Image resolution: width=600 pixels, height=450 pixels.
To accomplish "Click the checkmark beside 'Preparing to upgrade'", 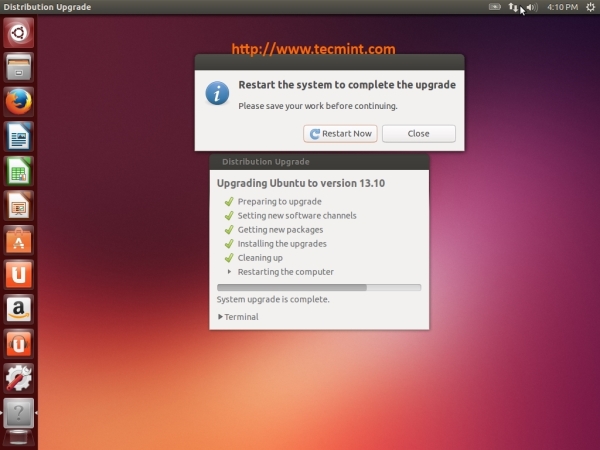I will [x=229, y=202].
